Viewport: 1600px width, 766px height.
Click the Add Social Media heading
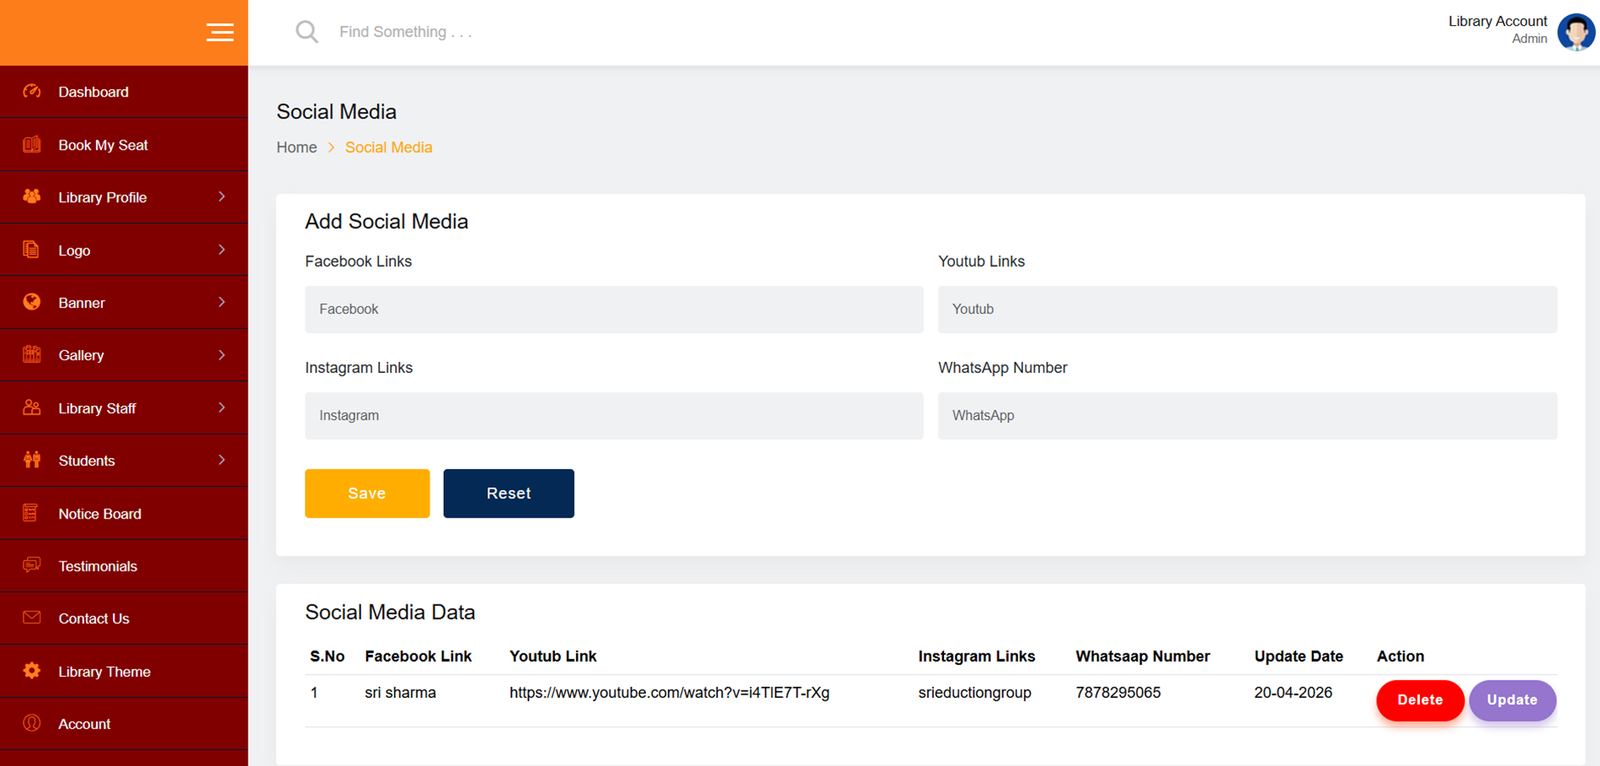pyautogui.click(x=386, y=221)
